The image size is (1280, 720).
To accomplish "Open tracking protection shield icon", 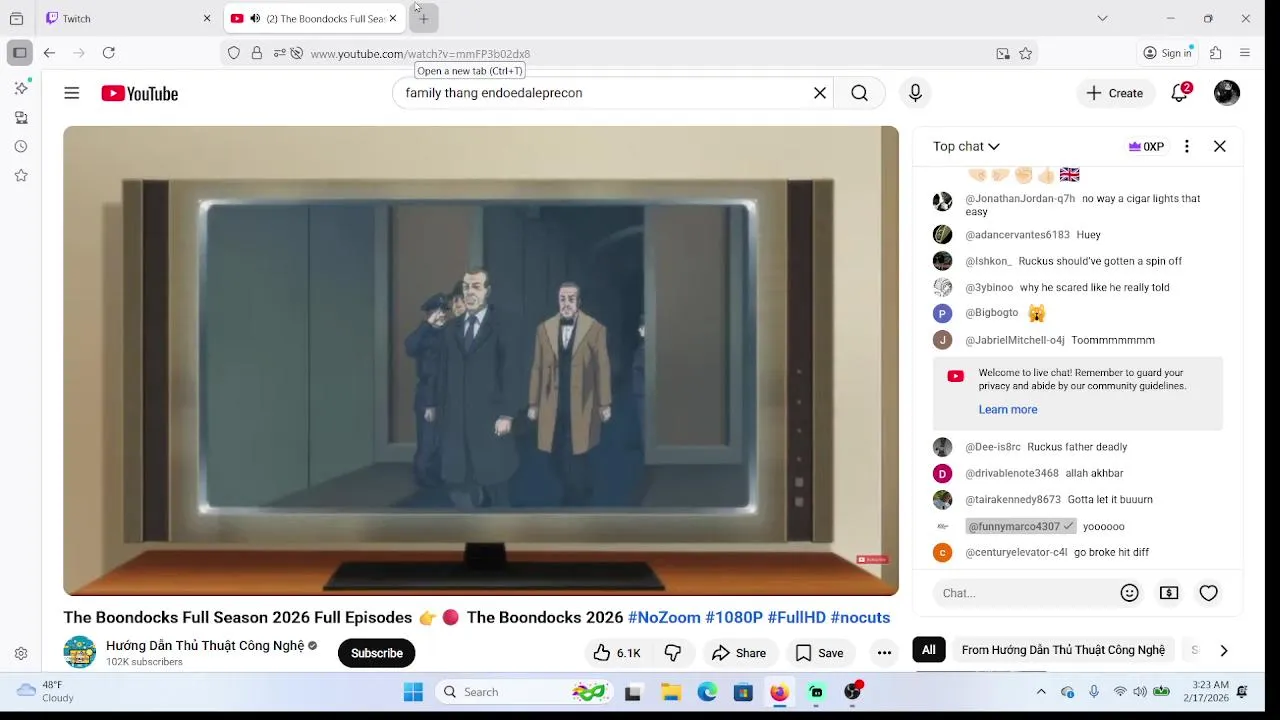I will point(234,54).
